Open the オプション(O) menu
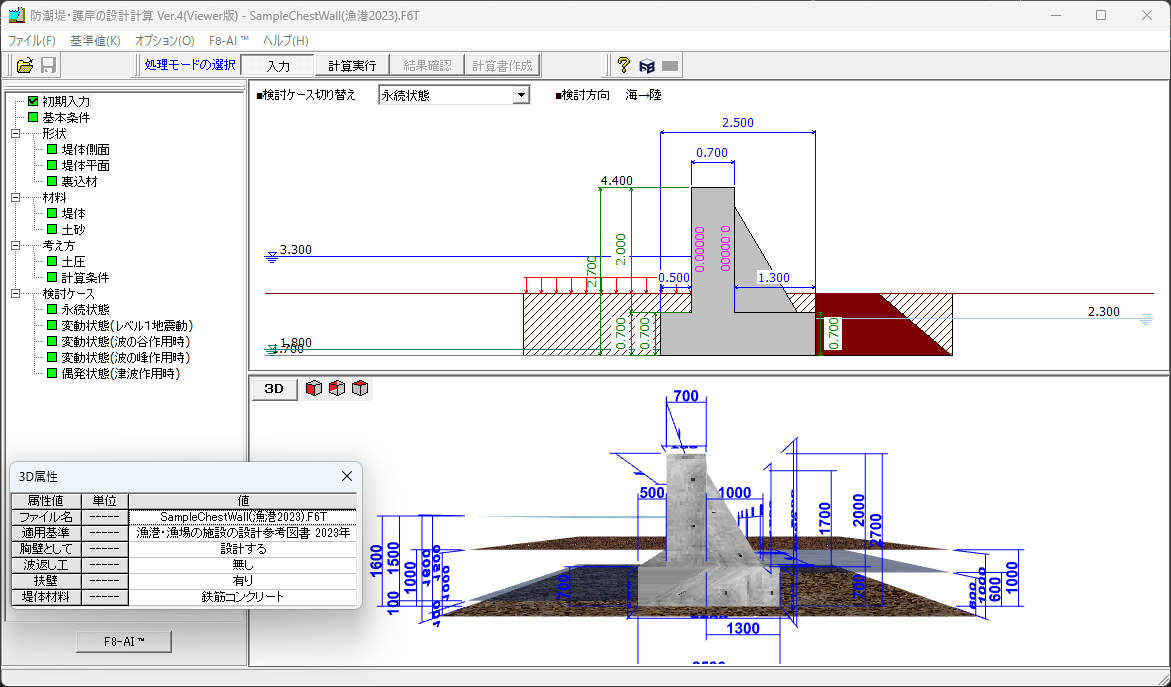This screenshot has height=687, width=1171. 165,41
